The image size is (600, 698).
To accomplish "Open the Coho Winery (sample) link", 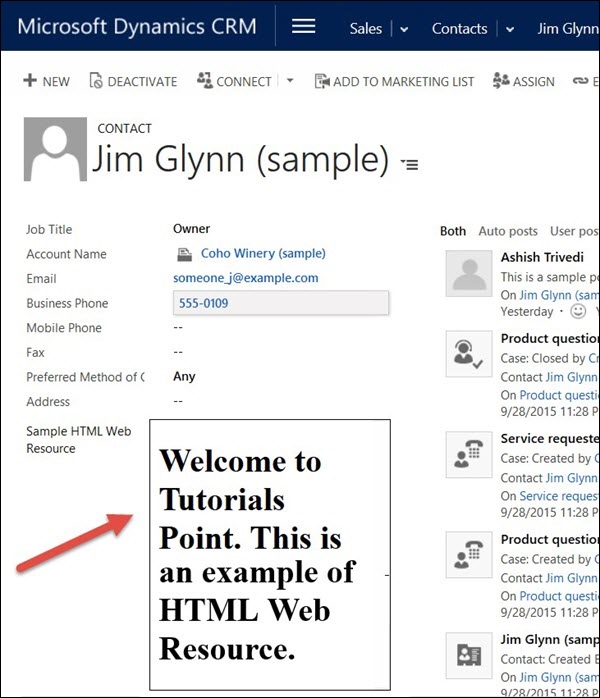I will click(x=263, y=253).
